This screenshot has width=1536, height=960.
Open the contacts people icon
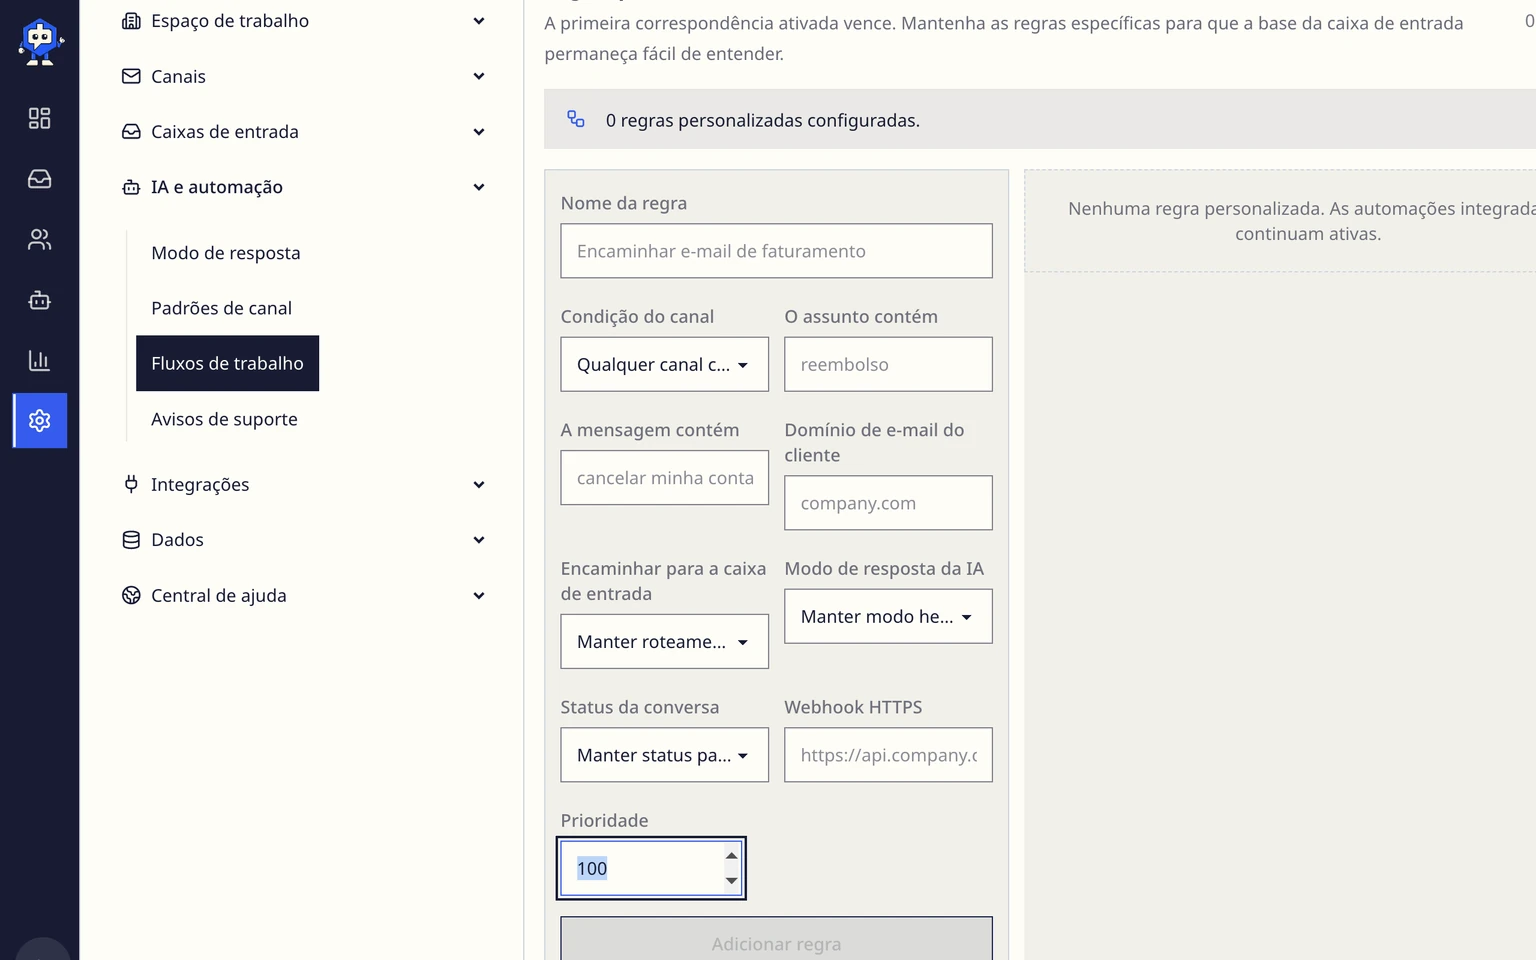click(x=40, y=240)
